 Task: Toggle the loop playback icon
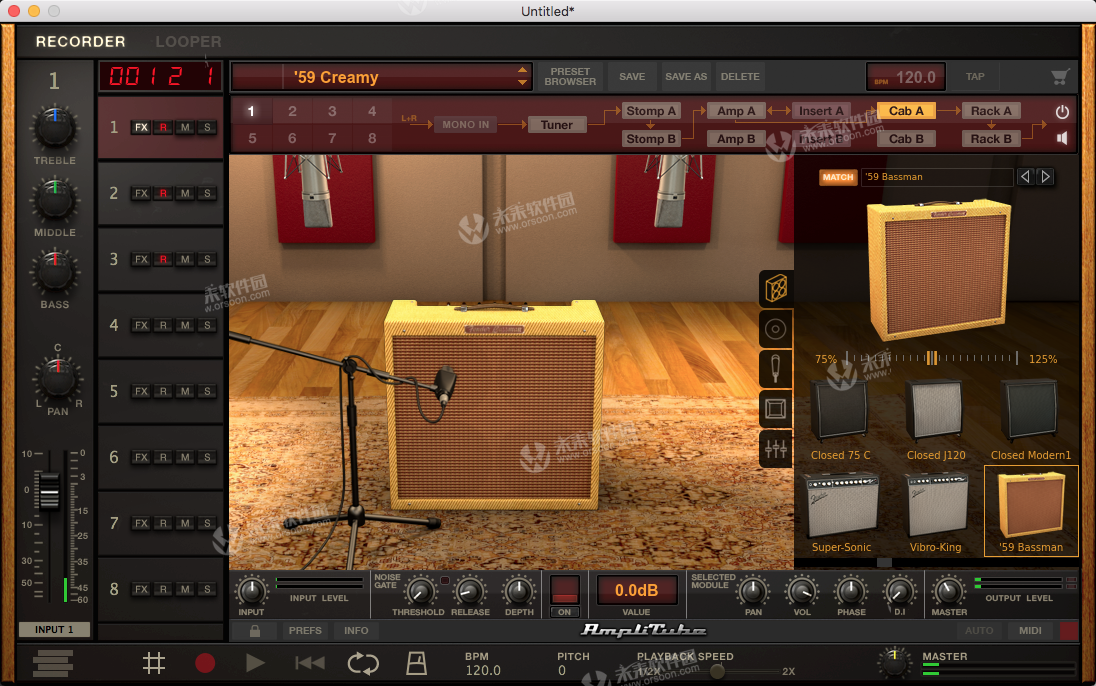coord(363,663)
